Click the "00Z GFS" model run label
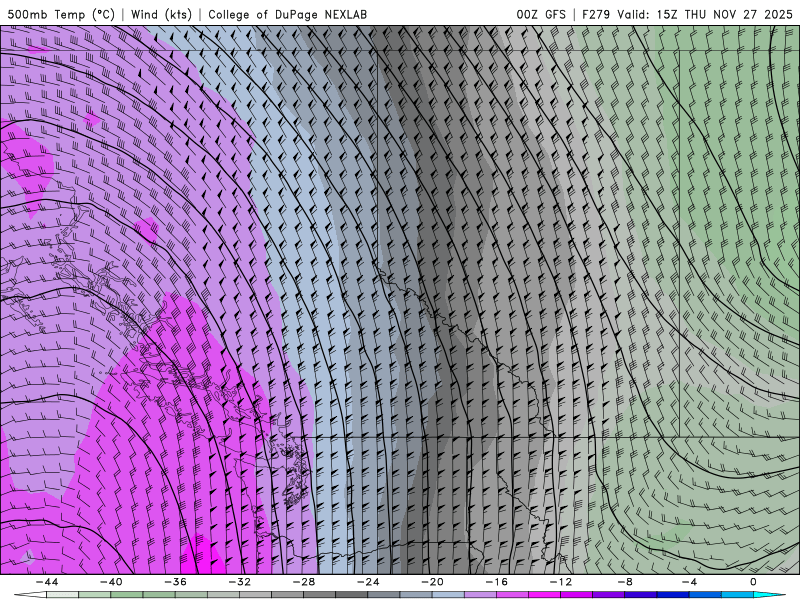Viewport: 800px width, 600px height. (541, 14)
